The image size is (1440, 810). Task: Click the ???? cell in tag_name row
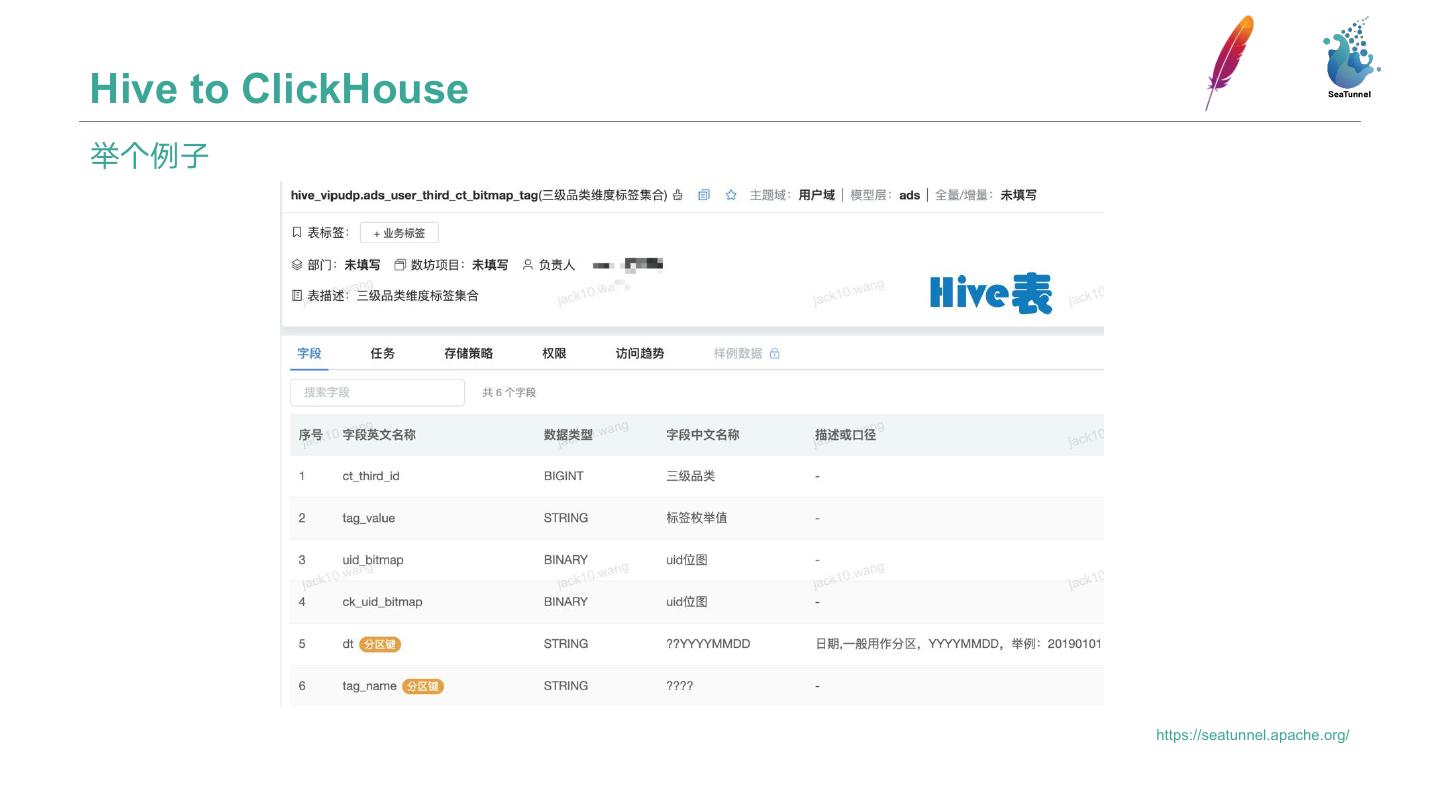click(680, 686)
